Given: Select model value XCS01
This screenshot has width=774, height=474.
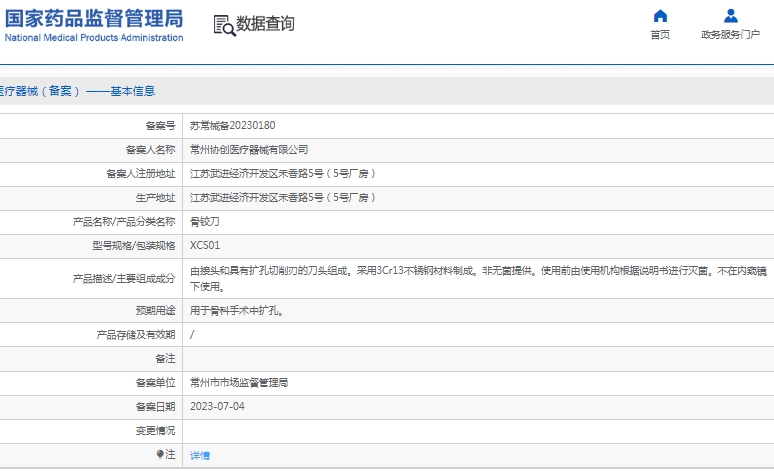Looking at the screenshot, I should pos(205,245).
